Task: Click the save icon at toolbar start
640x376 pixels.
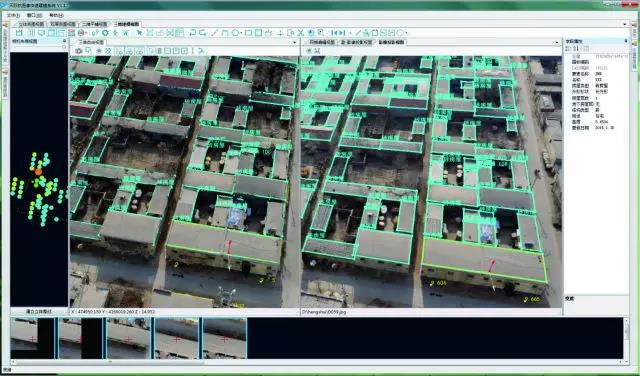Action: point(19,33)
